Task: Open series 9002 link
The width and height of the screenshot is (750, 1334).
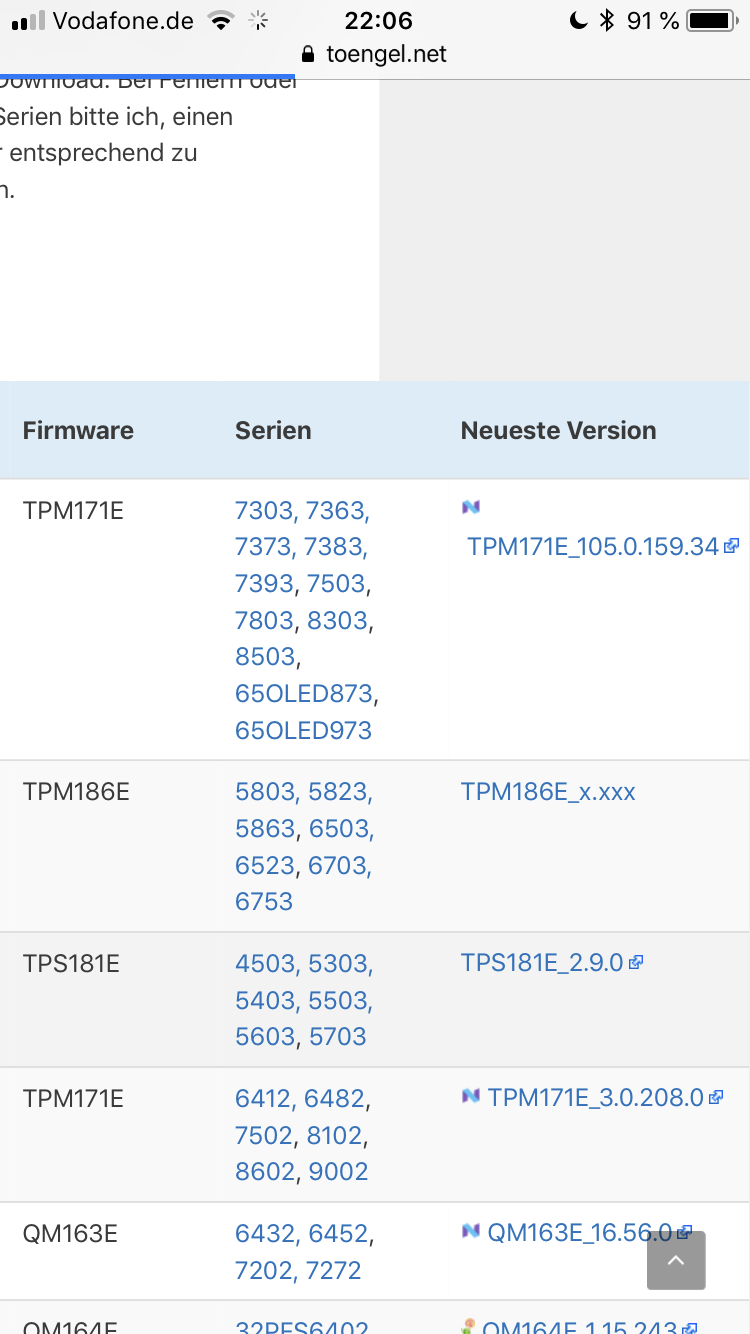Action: pyautogui.click(x=339, y=1171)
